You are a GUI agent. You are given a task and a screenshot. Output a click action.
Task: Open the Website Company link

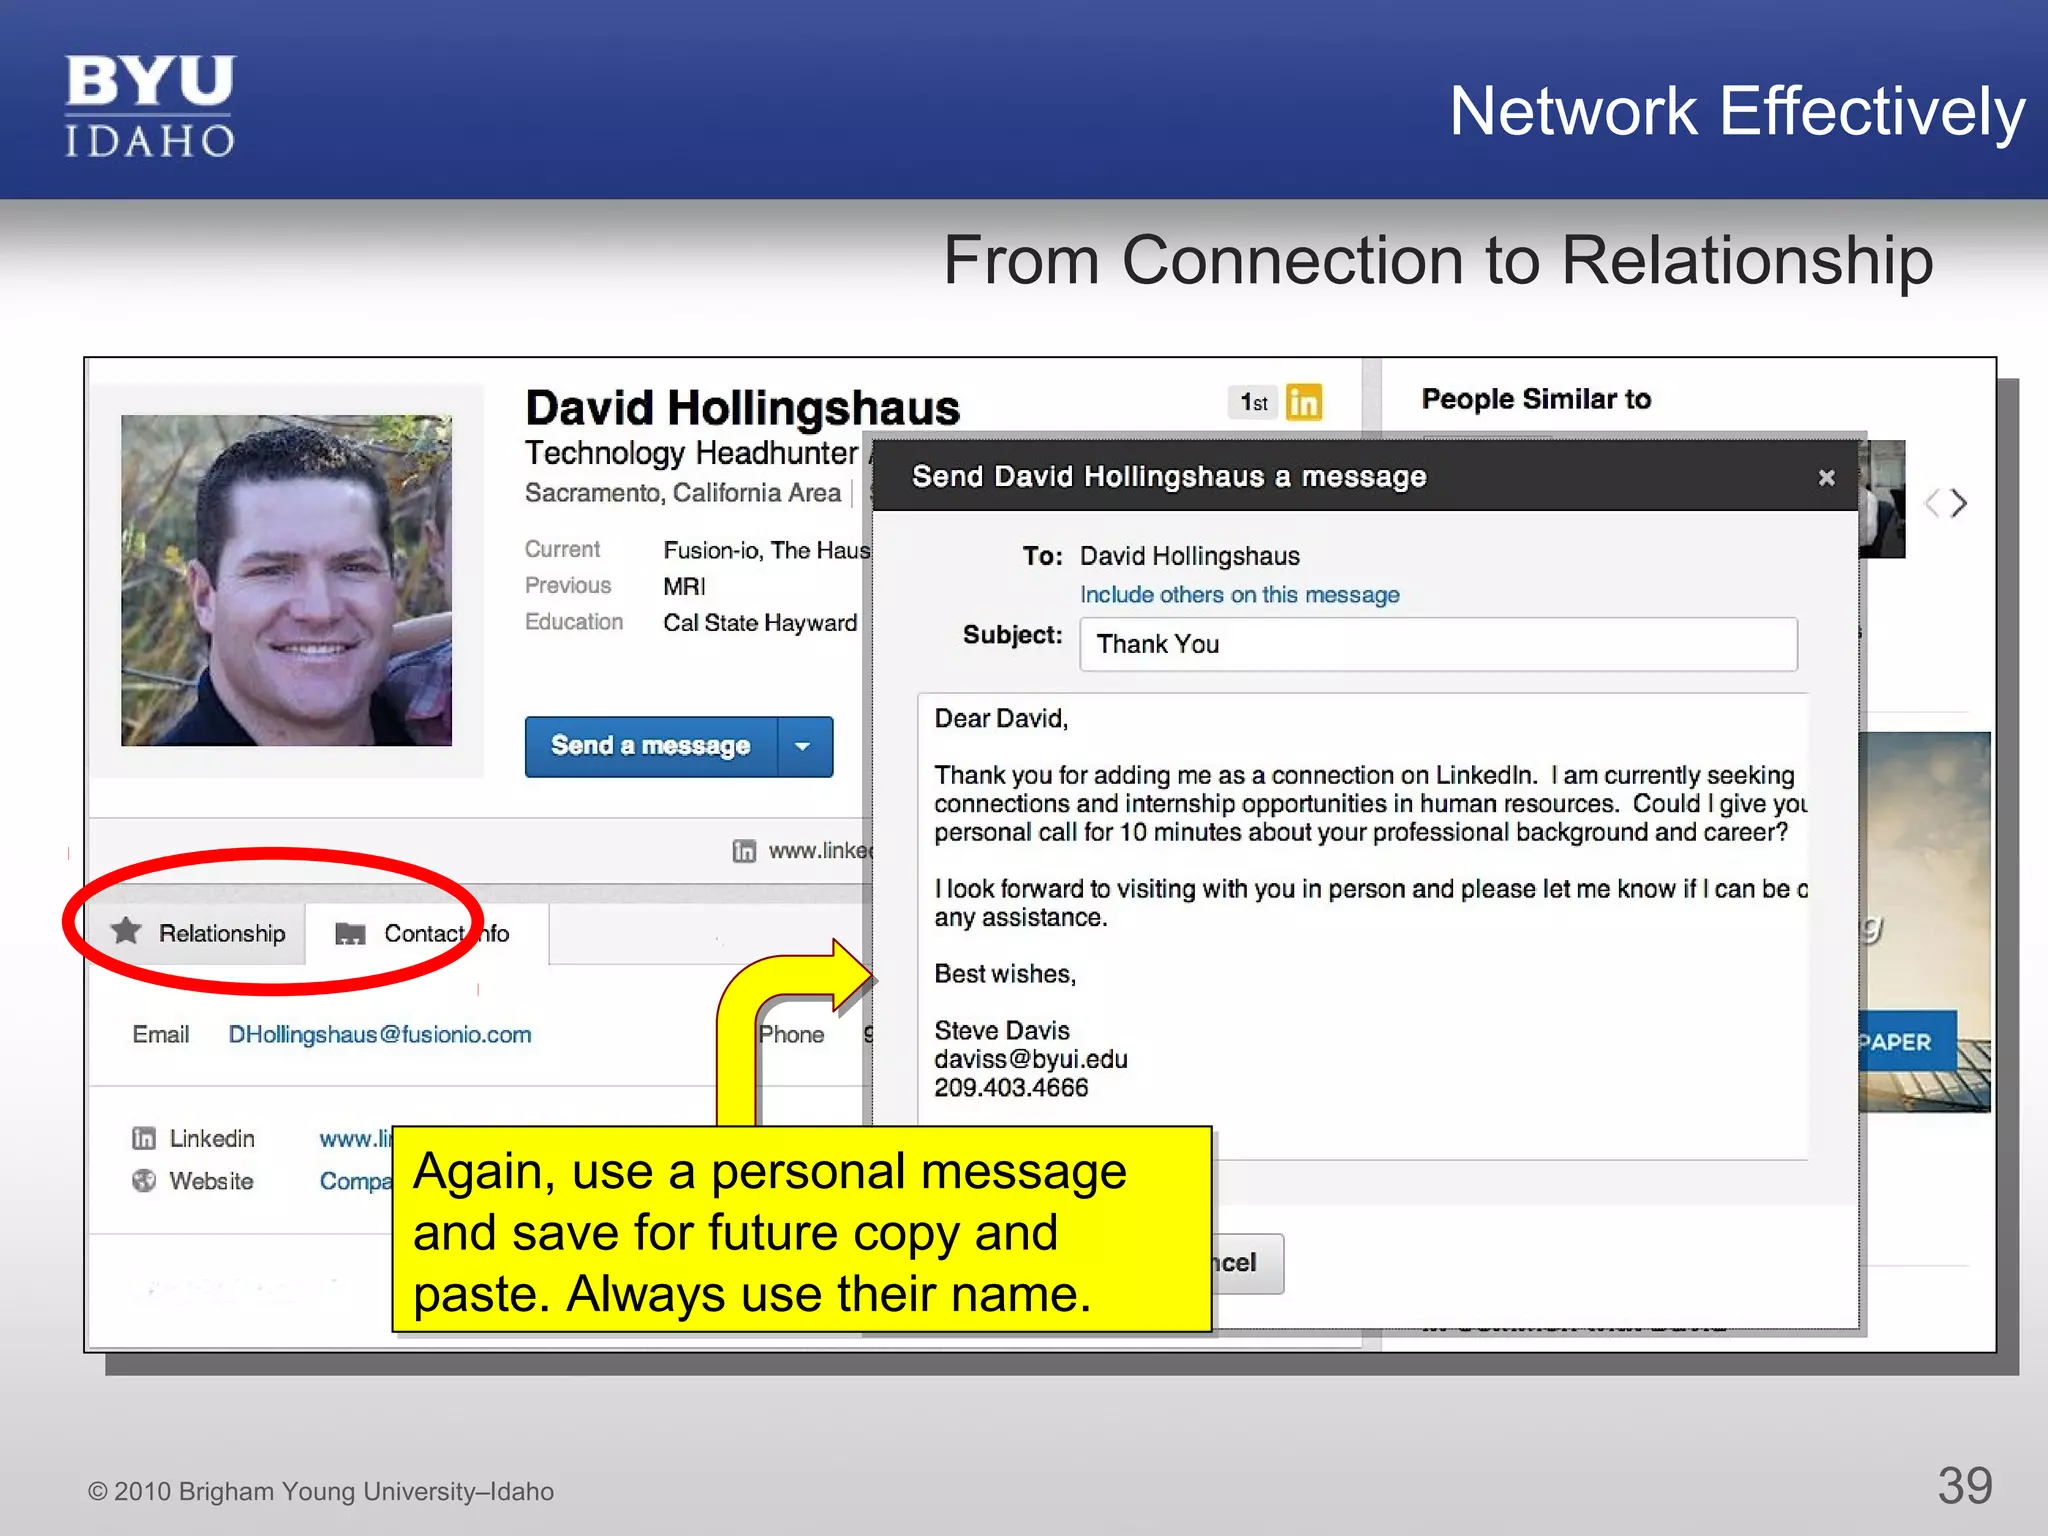(x=355, y=1181)
